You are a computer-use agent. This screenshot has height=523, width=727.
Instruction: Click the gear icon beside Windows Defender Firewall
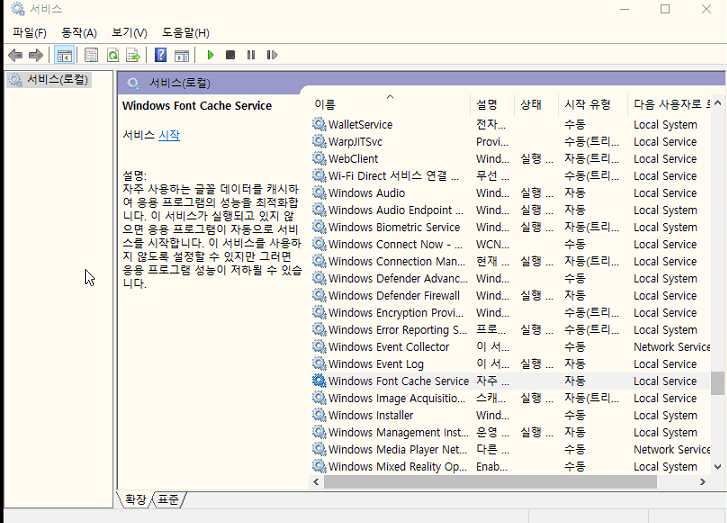pos(319,295)
